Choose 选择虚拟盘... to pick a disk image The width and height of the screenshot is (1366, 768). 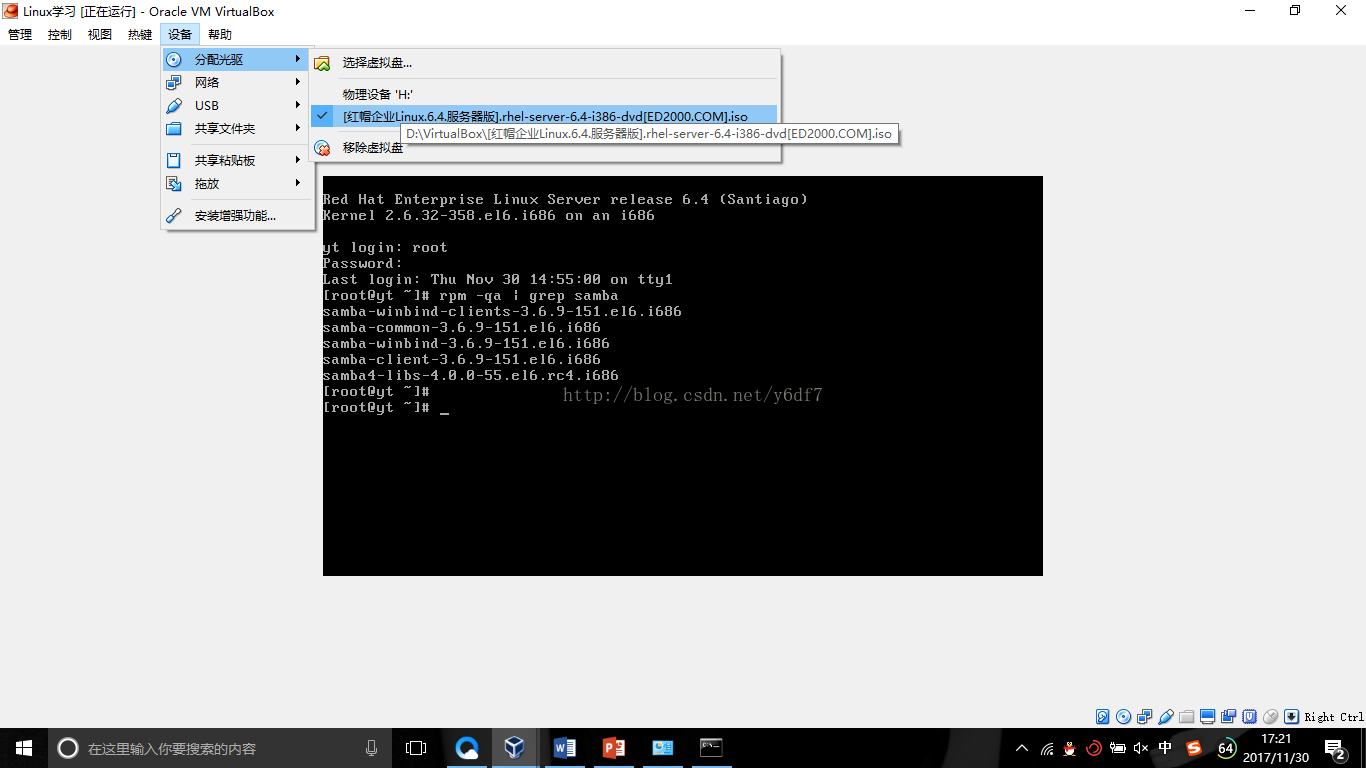544,63
